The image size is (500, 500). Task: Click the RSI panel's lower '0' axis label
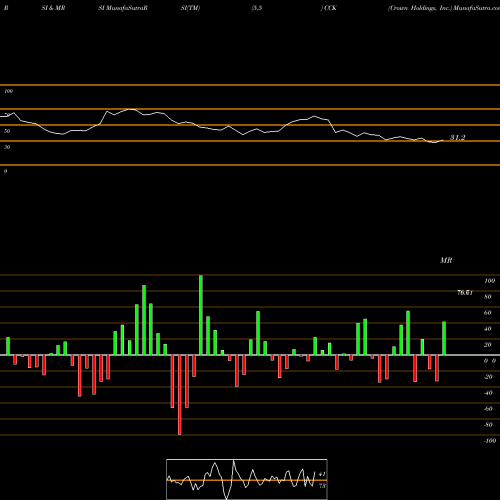pyautogui.click(x=5, y=171)
